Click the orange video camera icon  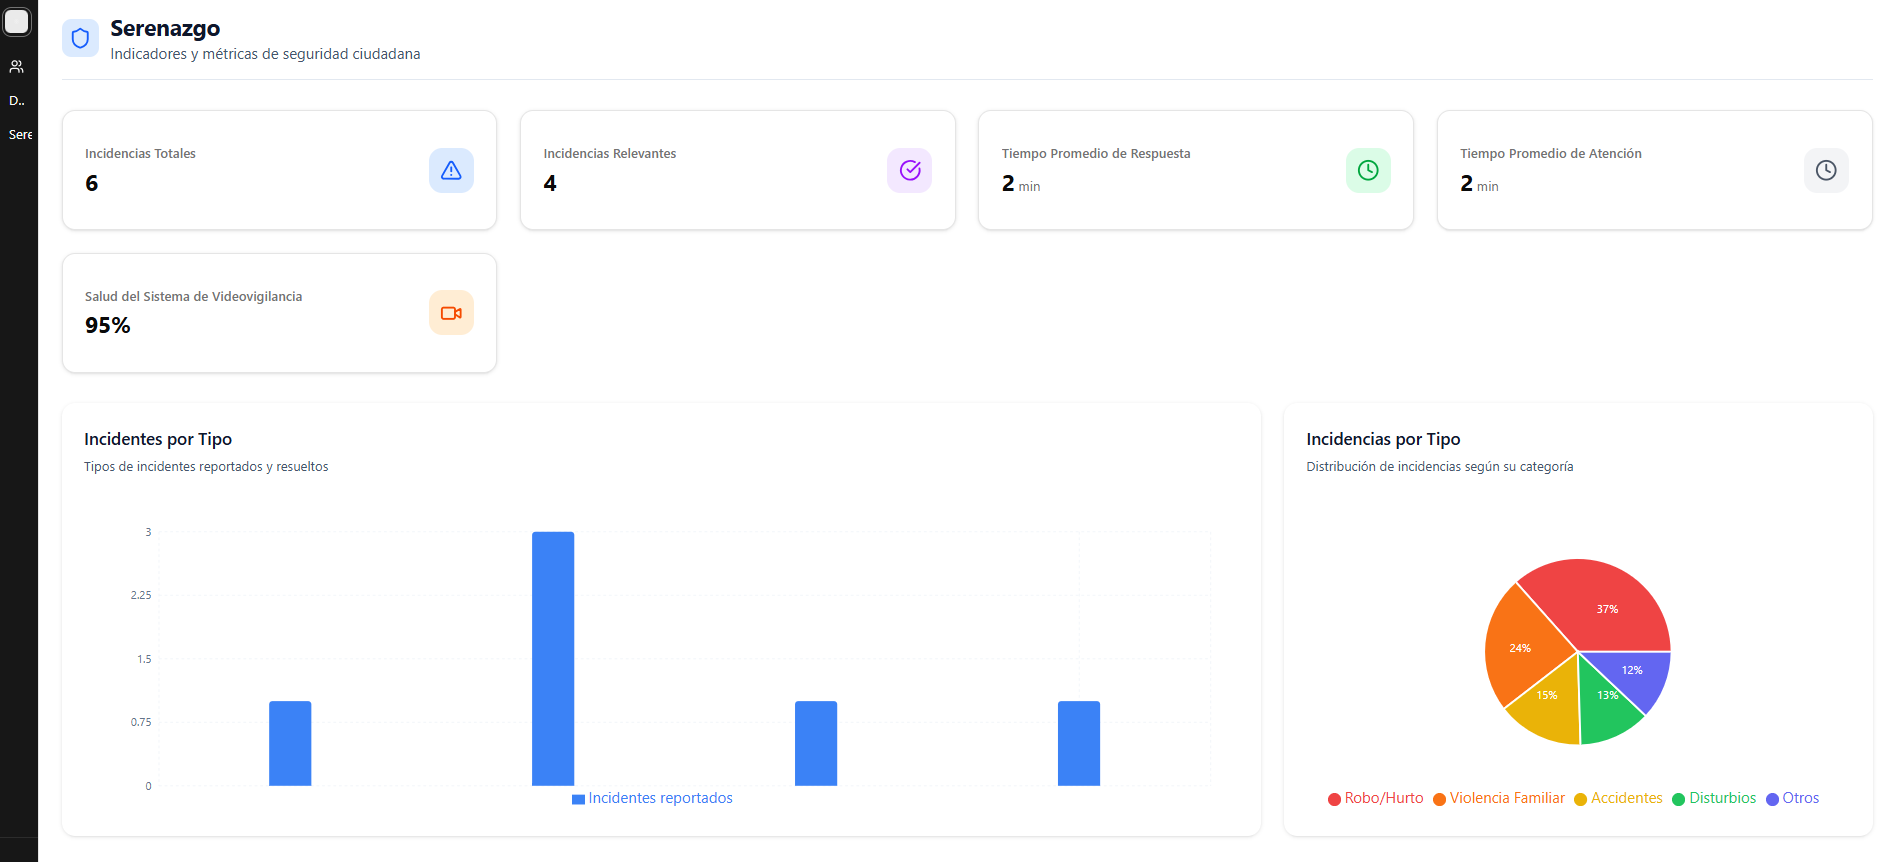pyautogui.click(x=451, y=313)
